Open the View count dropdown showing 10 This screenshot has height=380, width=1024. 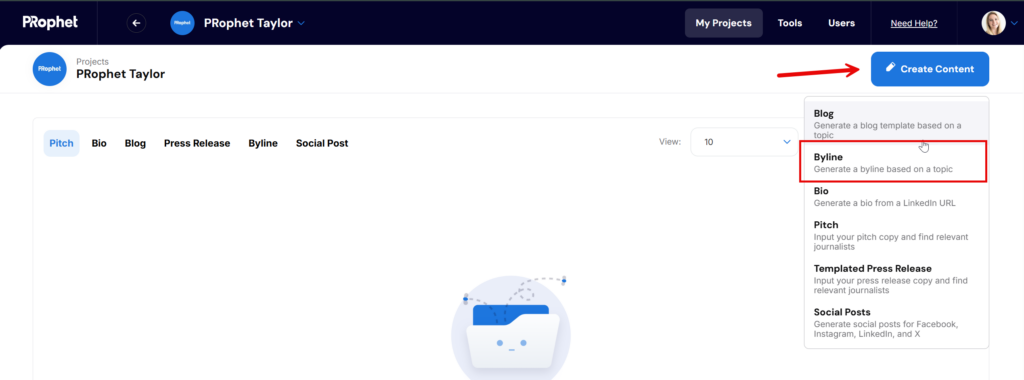click(744, 142)
